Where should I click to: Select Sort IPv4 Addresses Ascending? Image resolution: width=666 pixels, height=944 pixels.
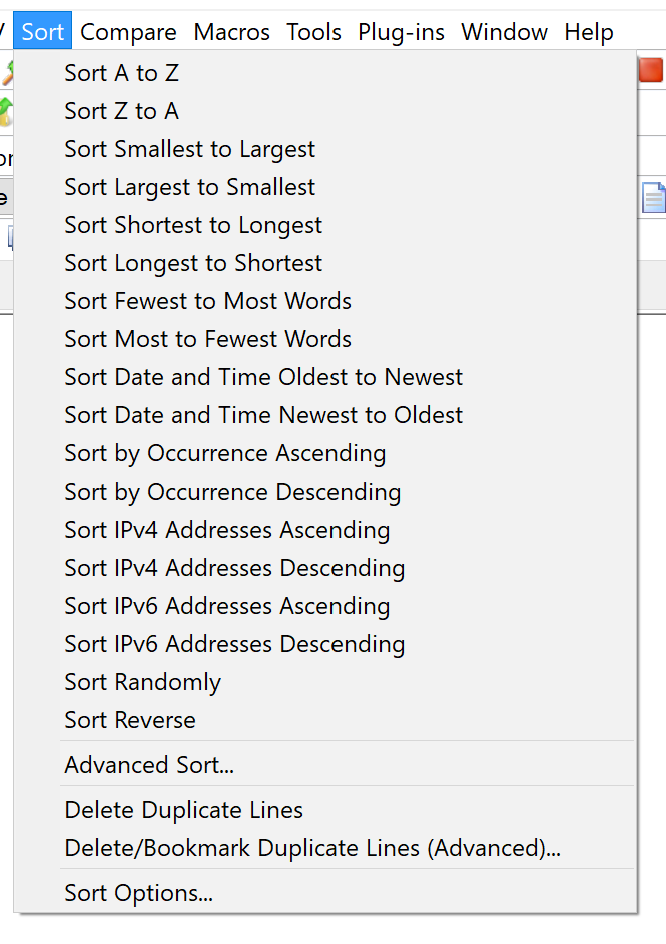[x=325, y=530]
